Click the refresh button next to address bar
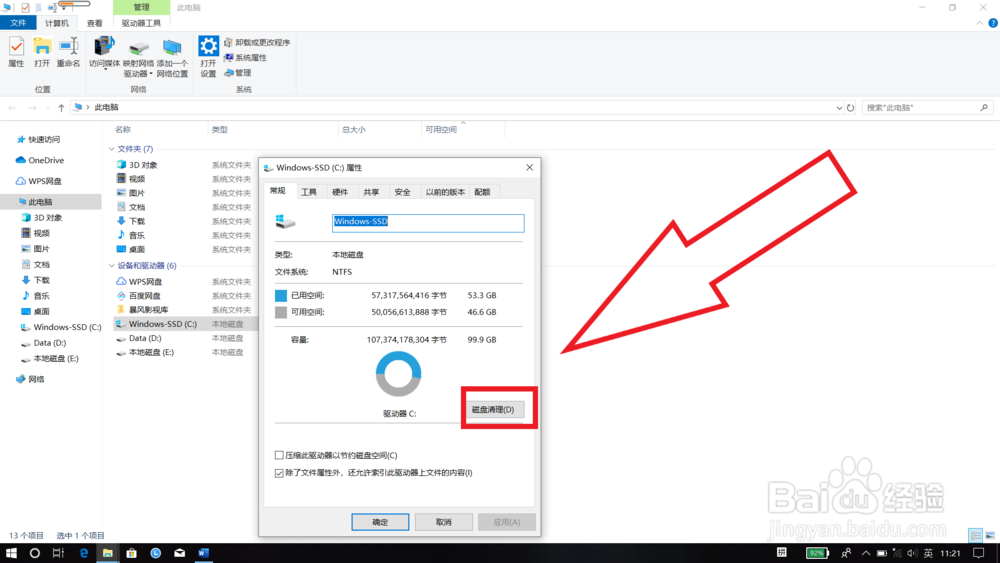The height and width of the screenshot is (563, 1000). [x=851, y=108]
